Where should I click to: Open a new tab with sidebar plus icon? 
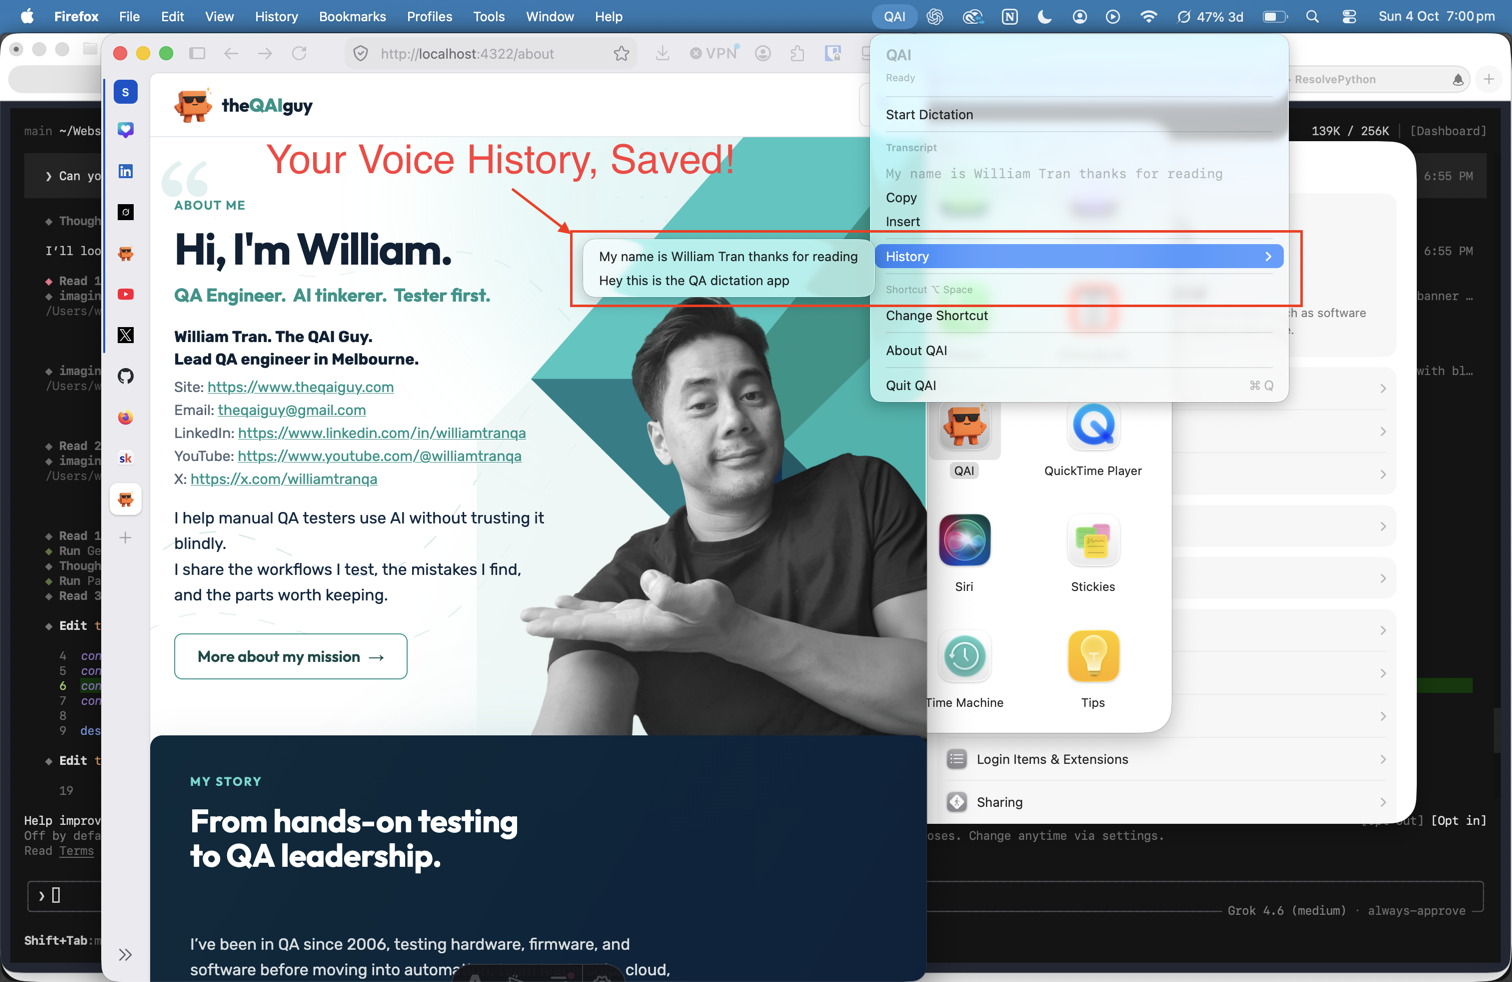126,538
